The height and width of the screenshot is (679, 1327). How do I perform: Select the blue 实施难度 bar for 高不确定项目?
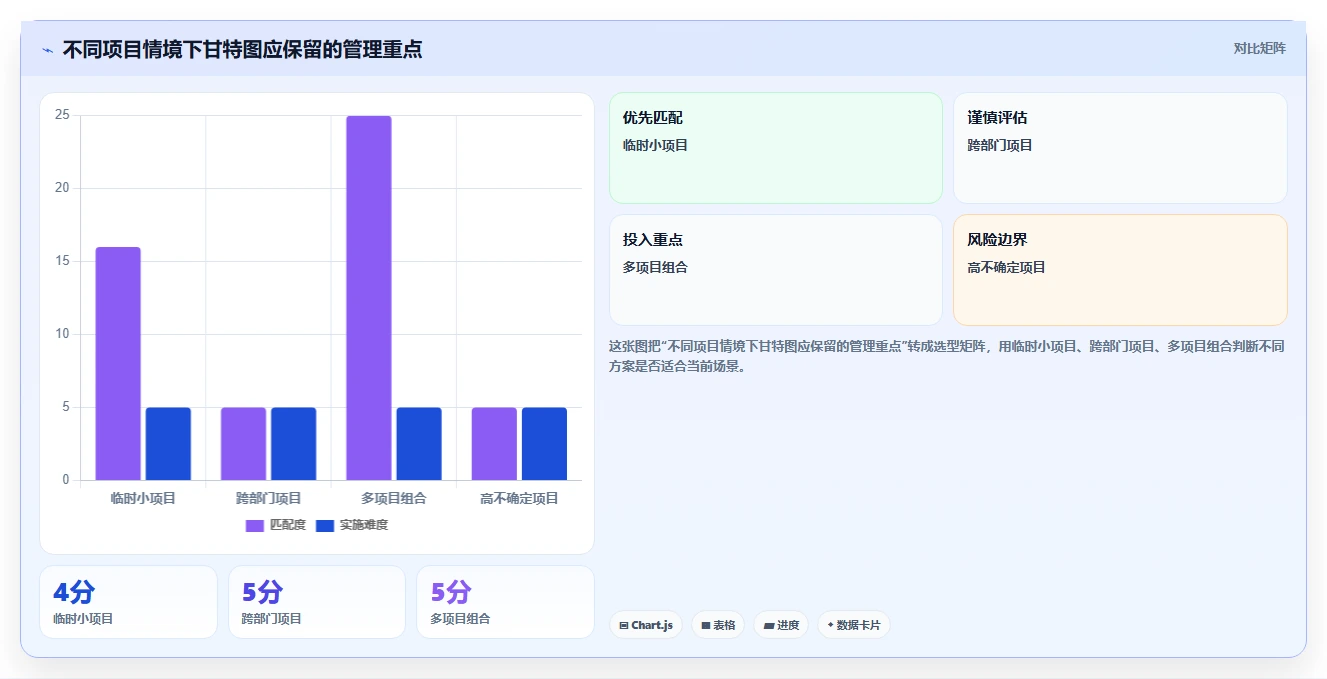click(x=544, y=444)
